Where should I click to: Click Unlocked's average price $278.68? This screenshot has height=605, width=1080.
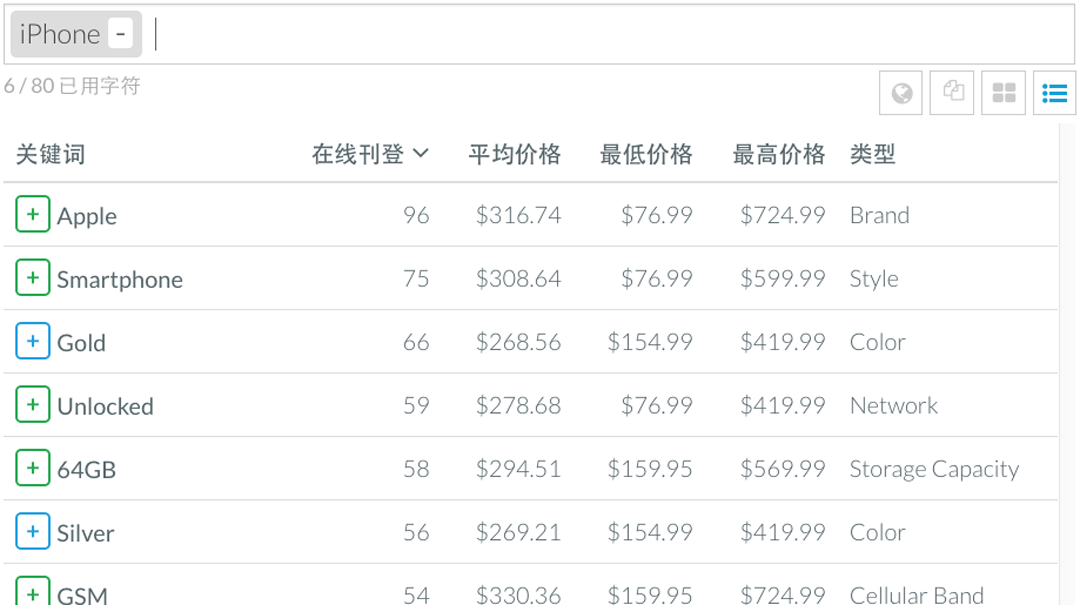pyautogui.click(x=518, y=405)
